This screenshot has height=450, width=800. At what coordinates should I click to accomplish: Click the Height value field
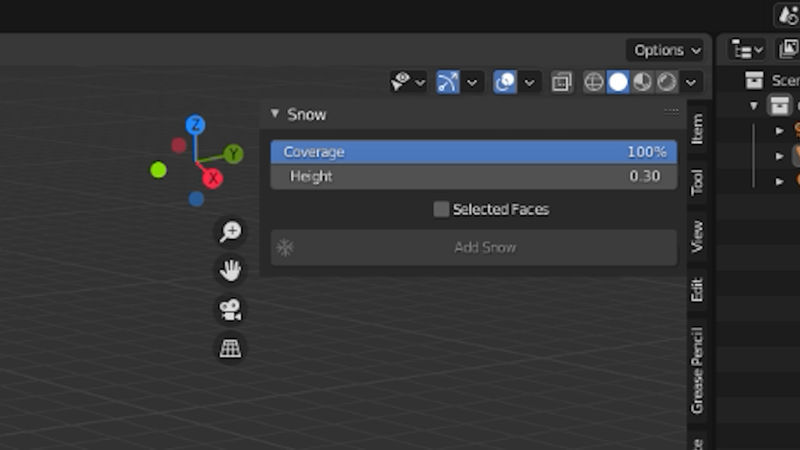(473, 177)
